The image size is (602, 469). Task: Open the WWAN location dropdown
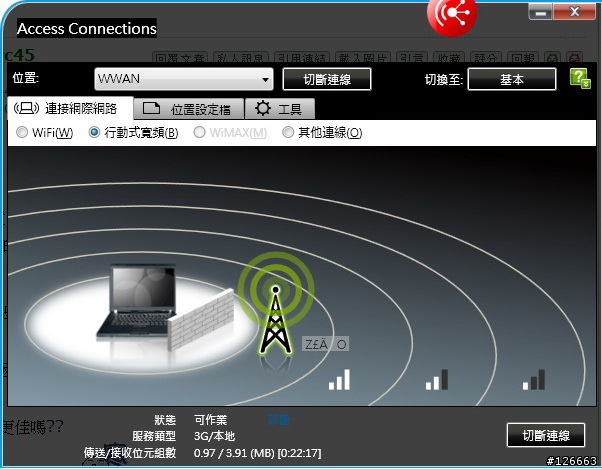coord(184,79)
